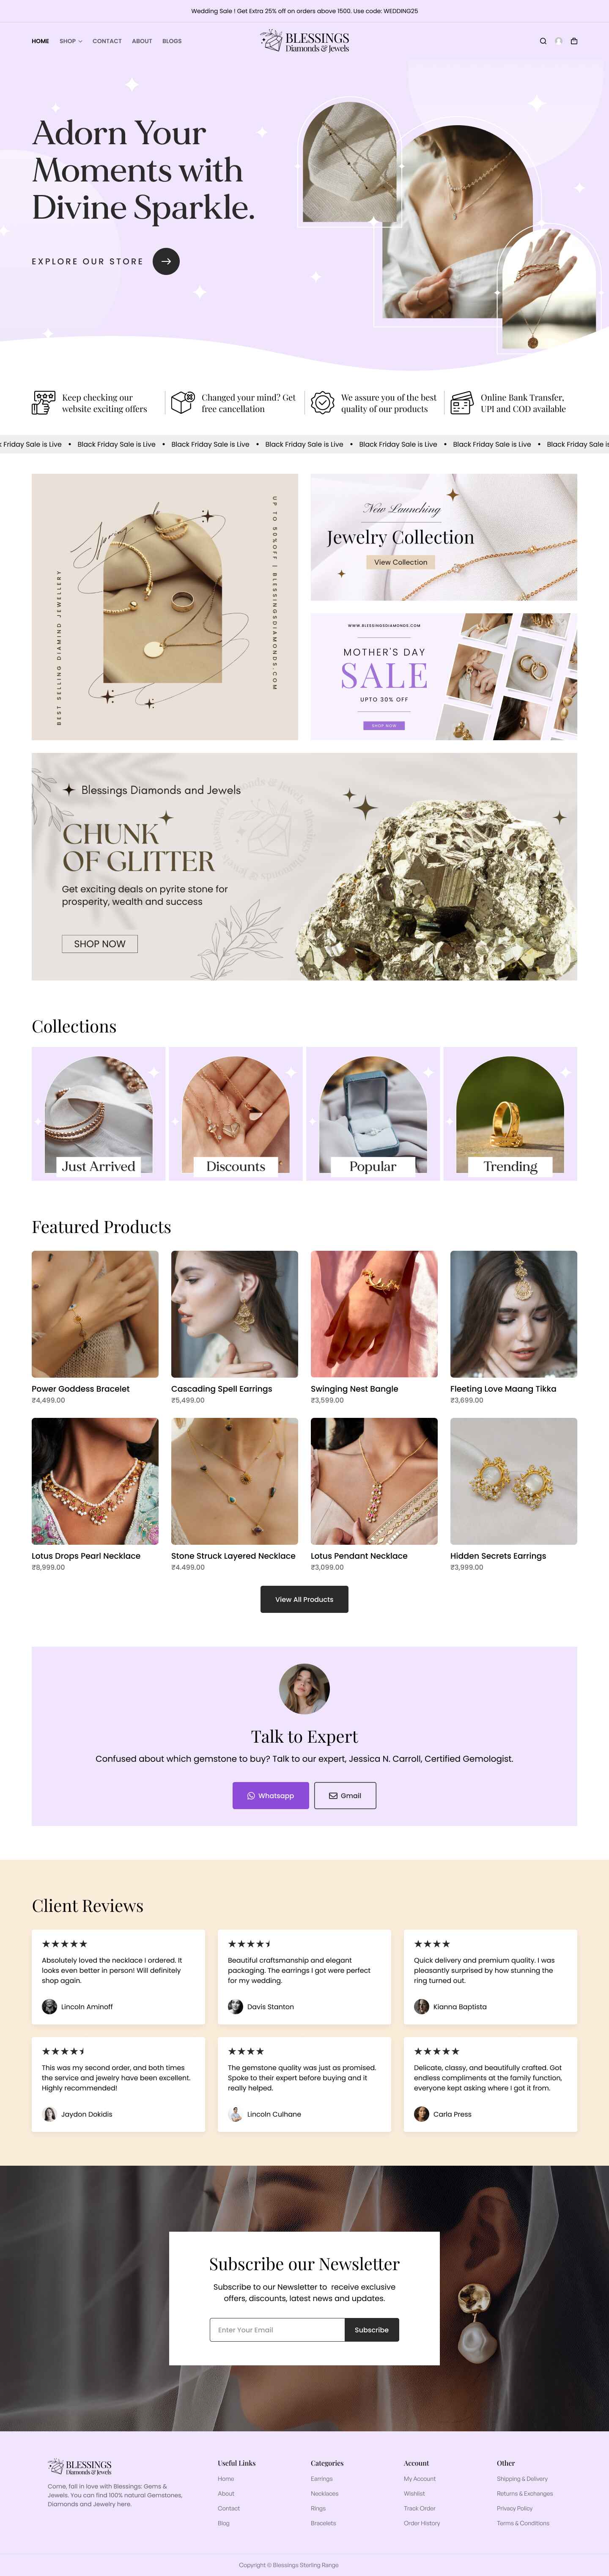The width and height of the screenshot is (609, 2576).
Task: Open the search icon in header
Action: click(543, 41)
